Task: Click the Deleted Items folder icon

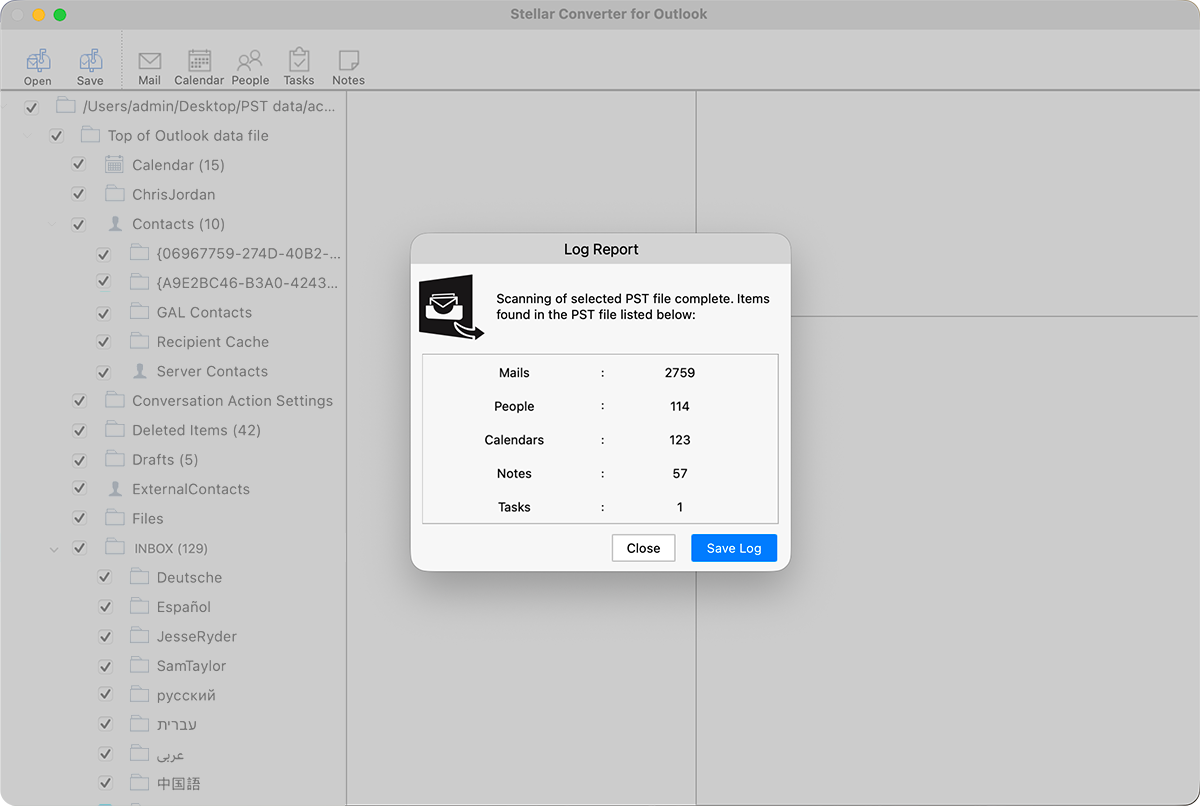Action: (x=114, y=430)
